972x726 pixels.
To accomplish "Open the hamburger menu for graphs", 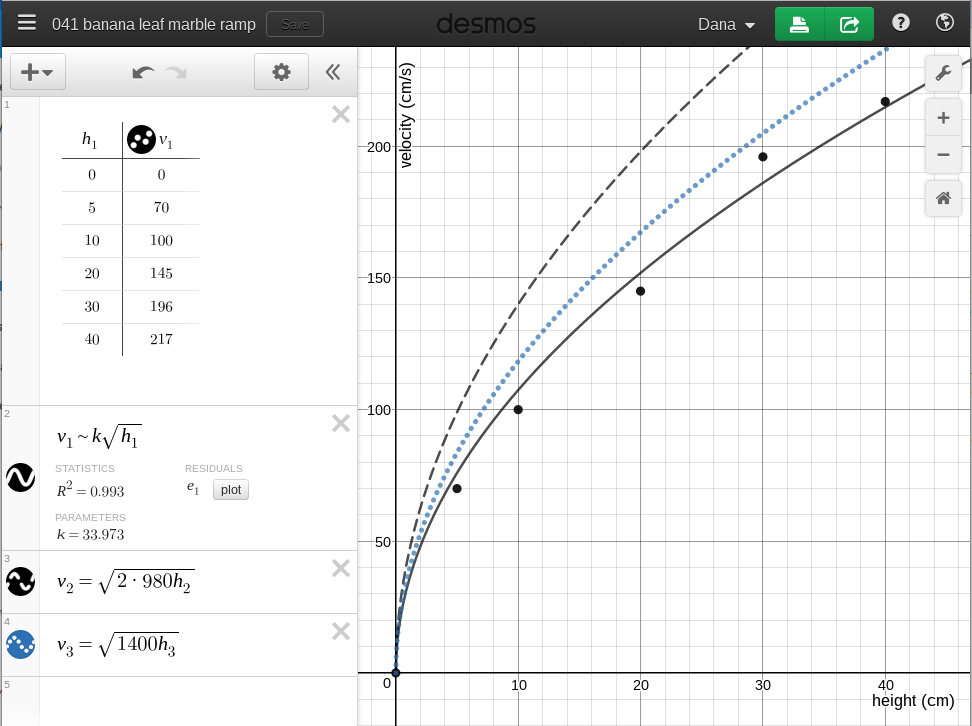I will 27,23.
